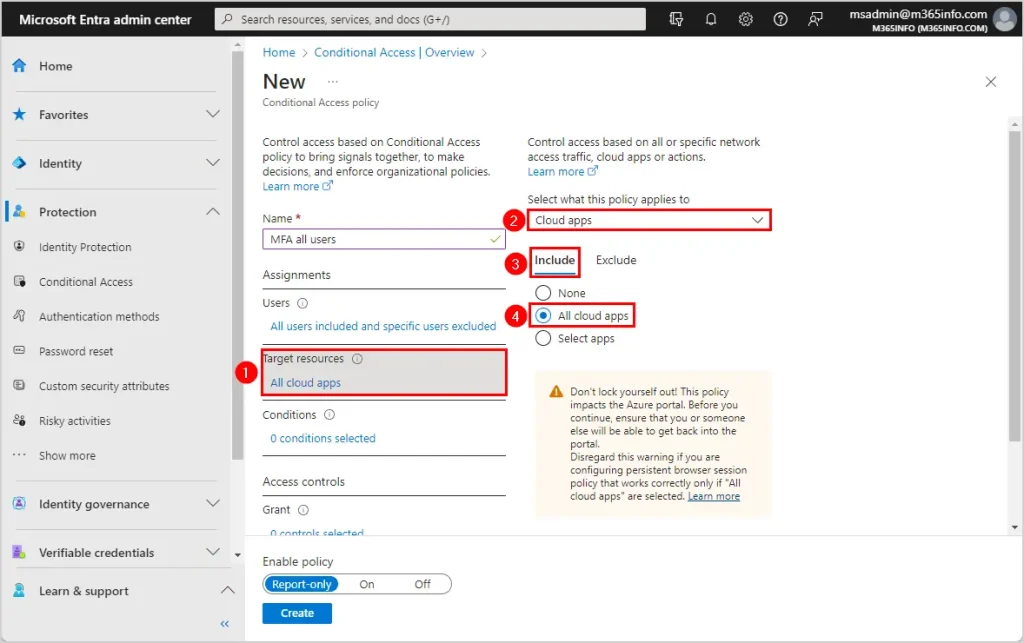
Task: Choose the Select apps radio option
Action: coord(544,339)
